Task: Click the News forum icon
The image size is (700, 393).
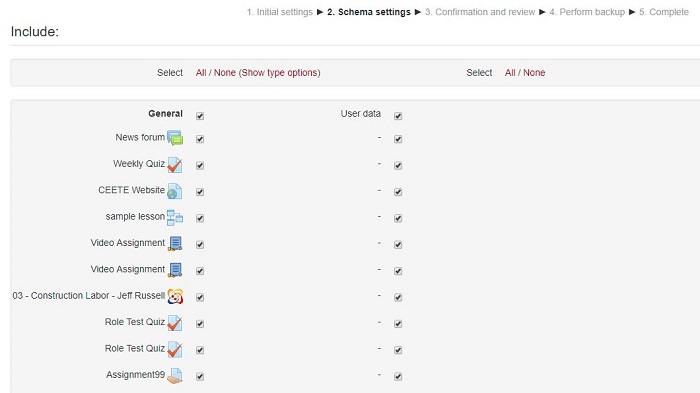Action: (175, 138)
